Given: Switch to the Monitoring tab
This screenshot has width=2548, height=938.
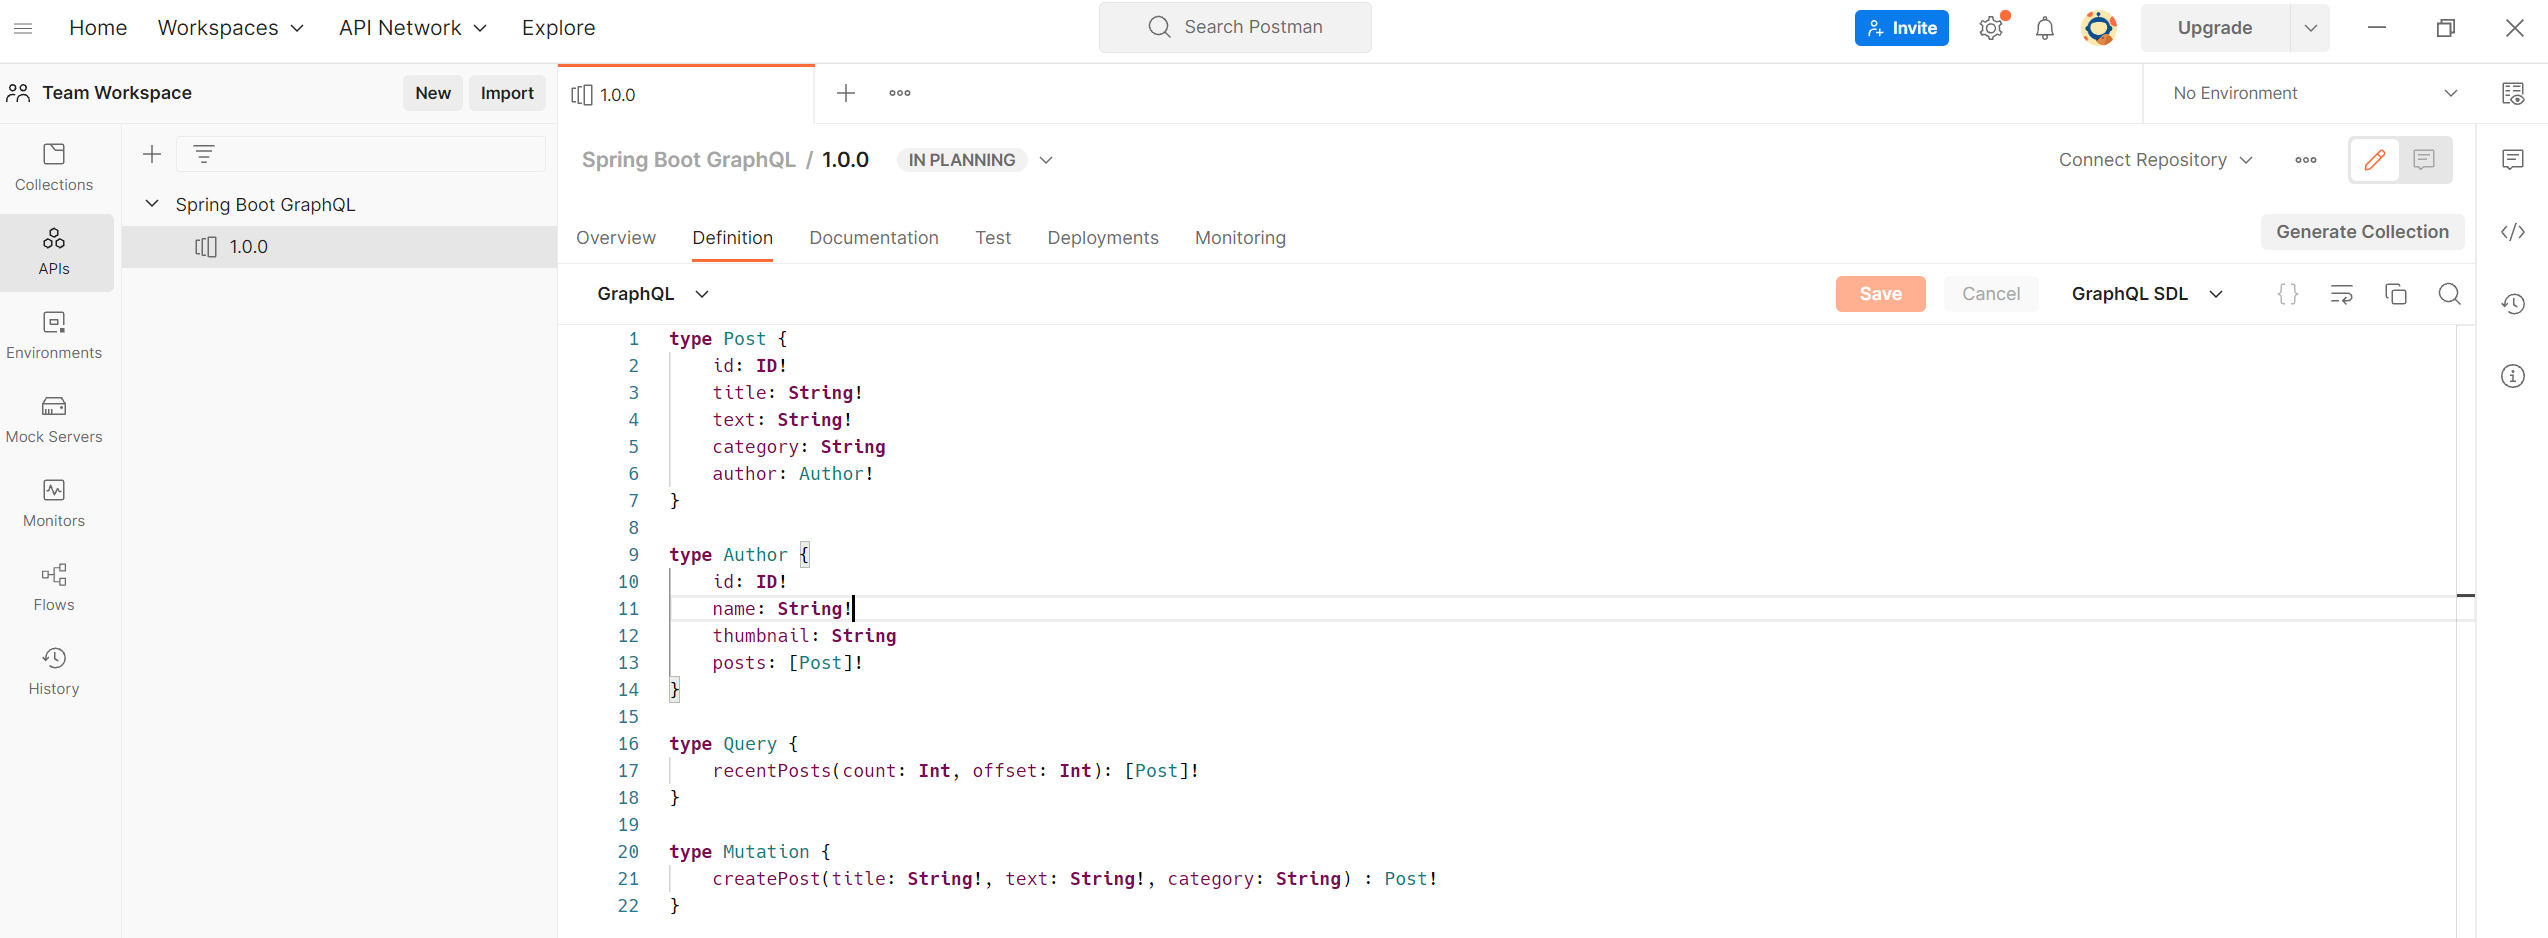Looking at the screenshot, I should coord(1240,238).
